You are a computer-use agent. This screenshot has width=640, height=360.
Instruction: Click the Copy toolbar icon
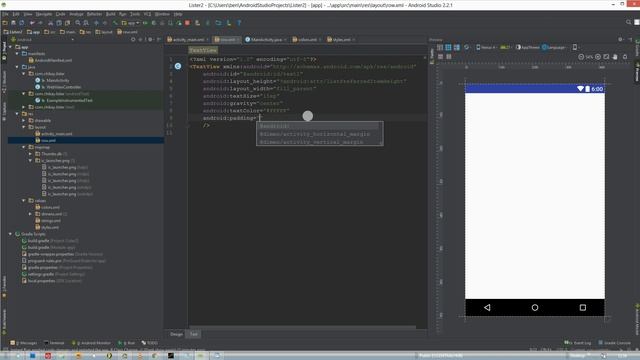pyautogui.click(x=59, y=23)
